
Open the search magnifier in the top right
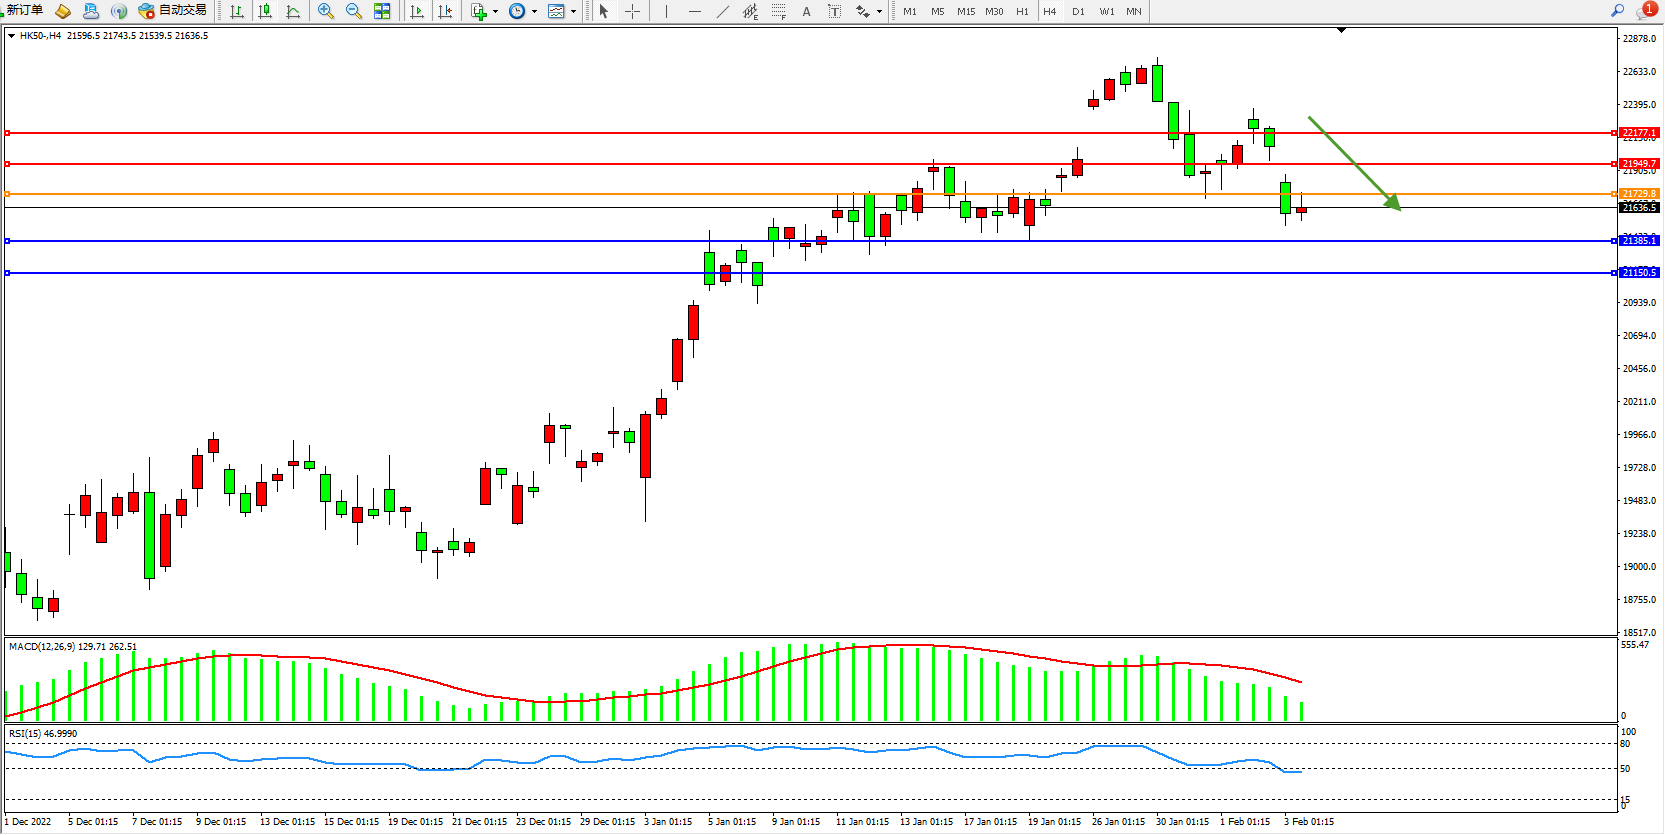pos(1617,10)
